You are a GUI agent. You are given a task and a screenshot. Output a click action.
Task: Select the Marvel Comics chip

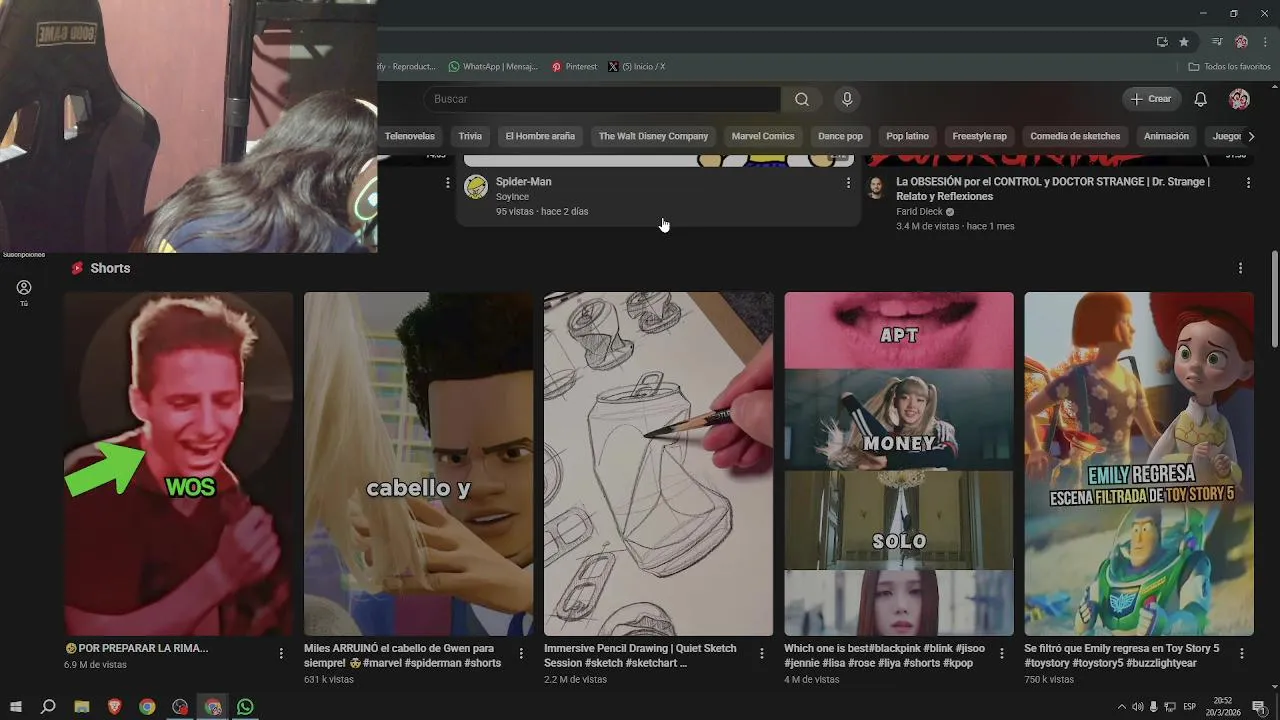[x=763, y=136]
